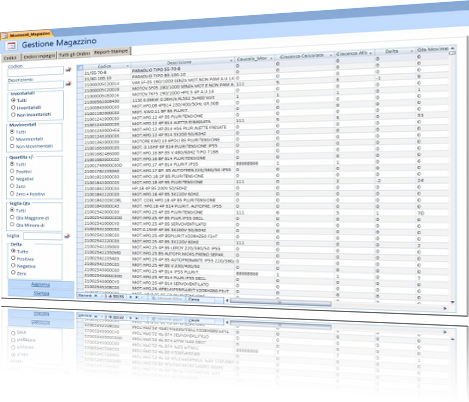Click the red arrow icon beside Codice field
Viewport: 469px width, 402px height.
68,70
